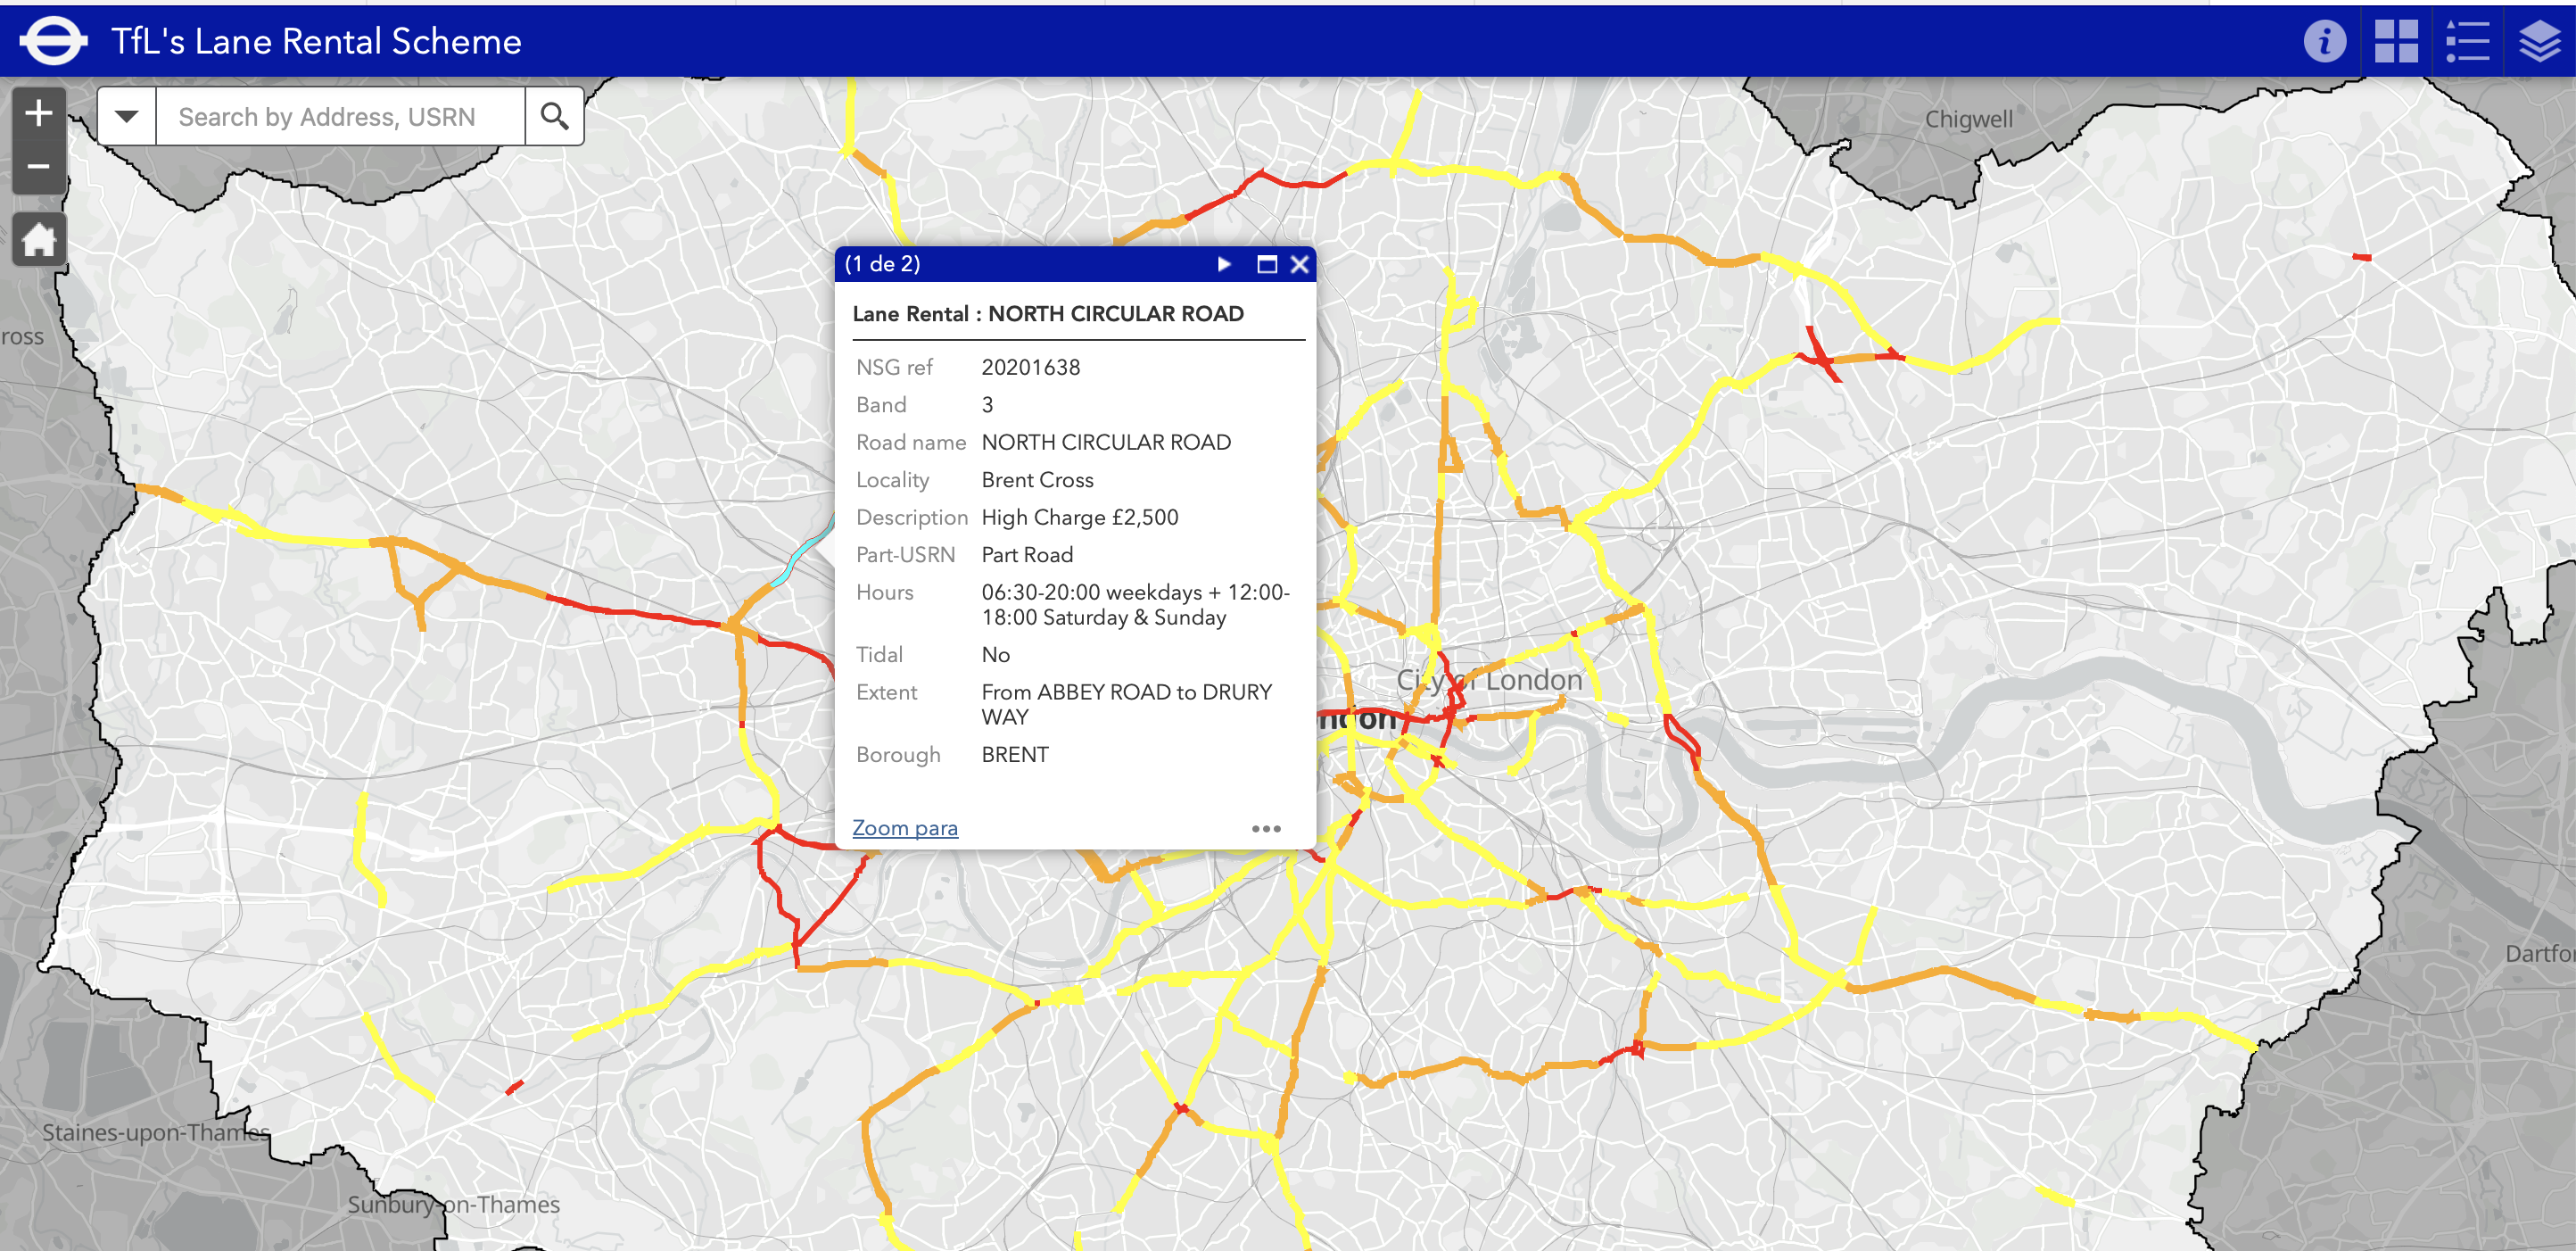Zoom out with the minus button
2576x1251 pixels.
coord(39,167)
